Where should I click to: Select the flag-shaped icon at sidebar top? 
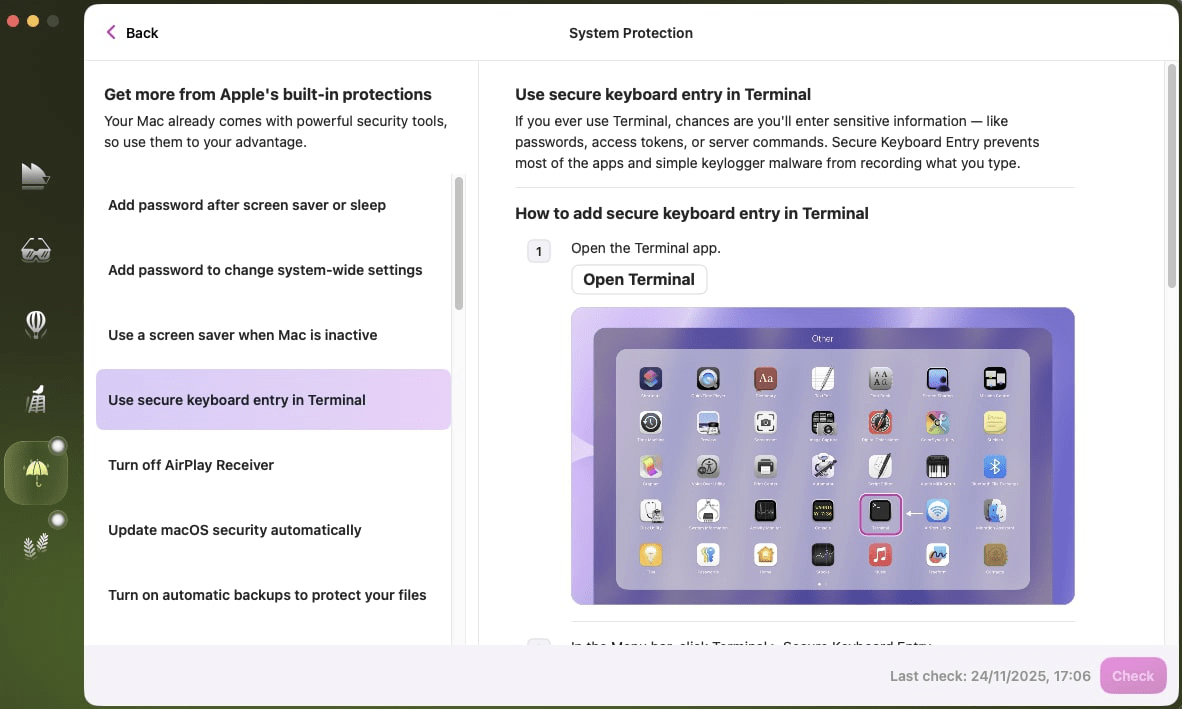(x=36, y=176)
